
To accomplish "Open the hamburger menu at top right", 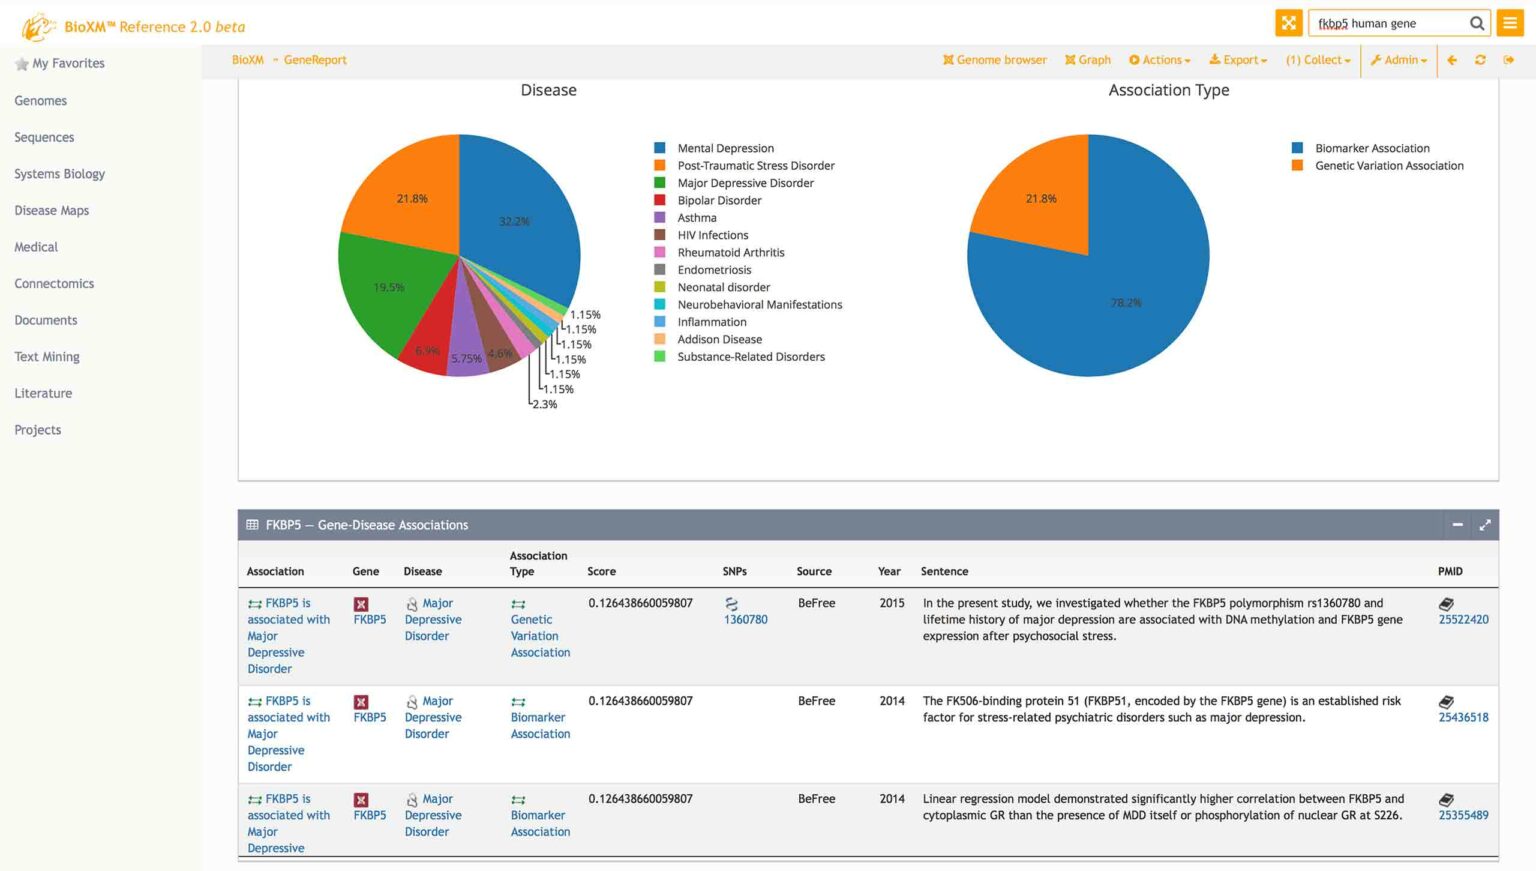I will click(1510, 23).
